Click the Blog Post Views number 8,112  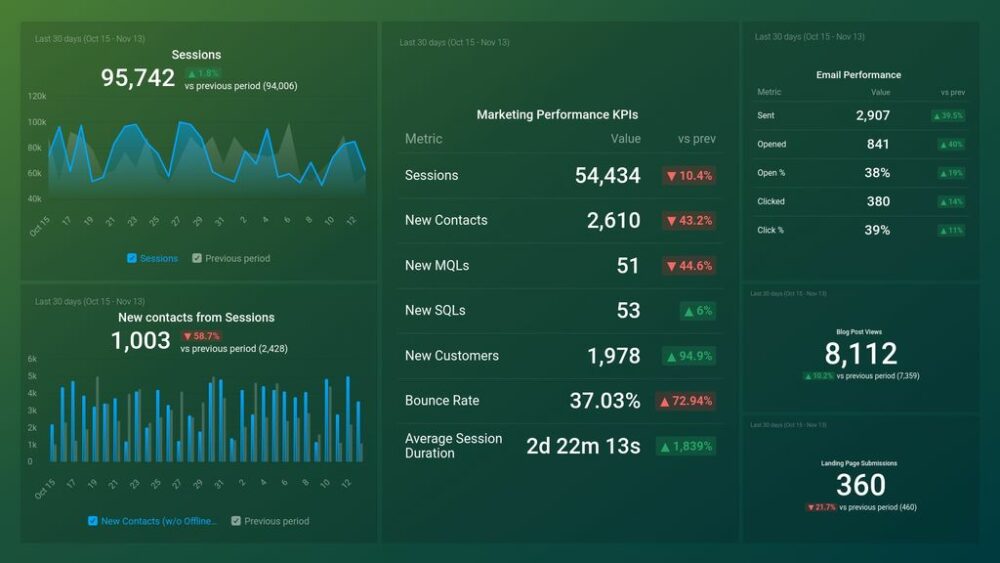860,353
